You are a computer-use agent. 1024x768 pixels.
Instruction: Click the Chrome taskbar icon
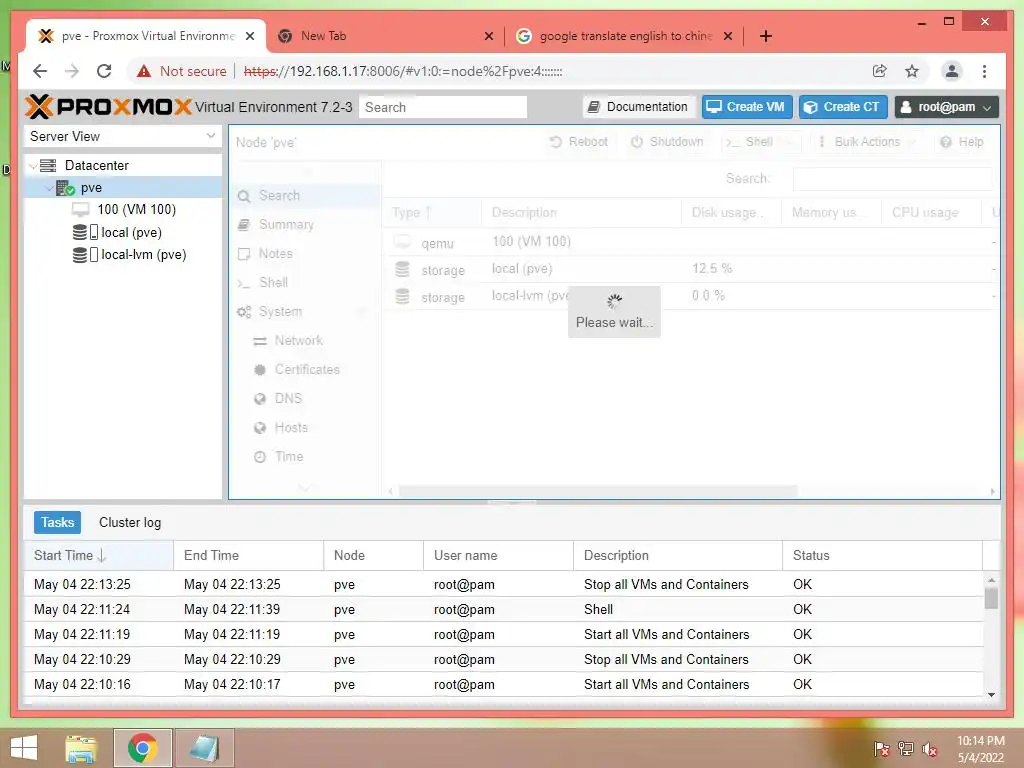(142, 748)
